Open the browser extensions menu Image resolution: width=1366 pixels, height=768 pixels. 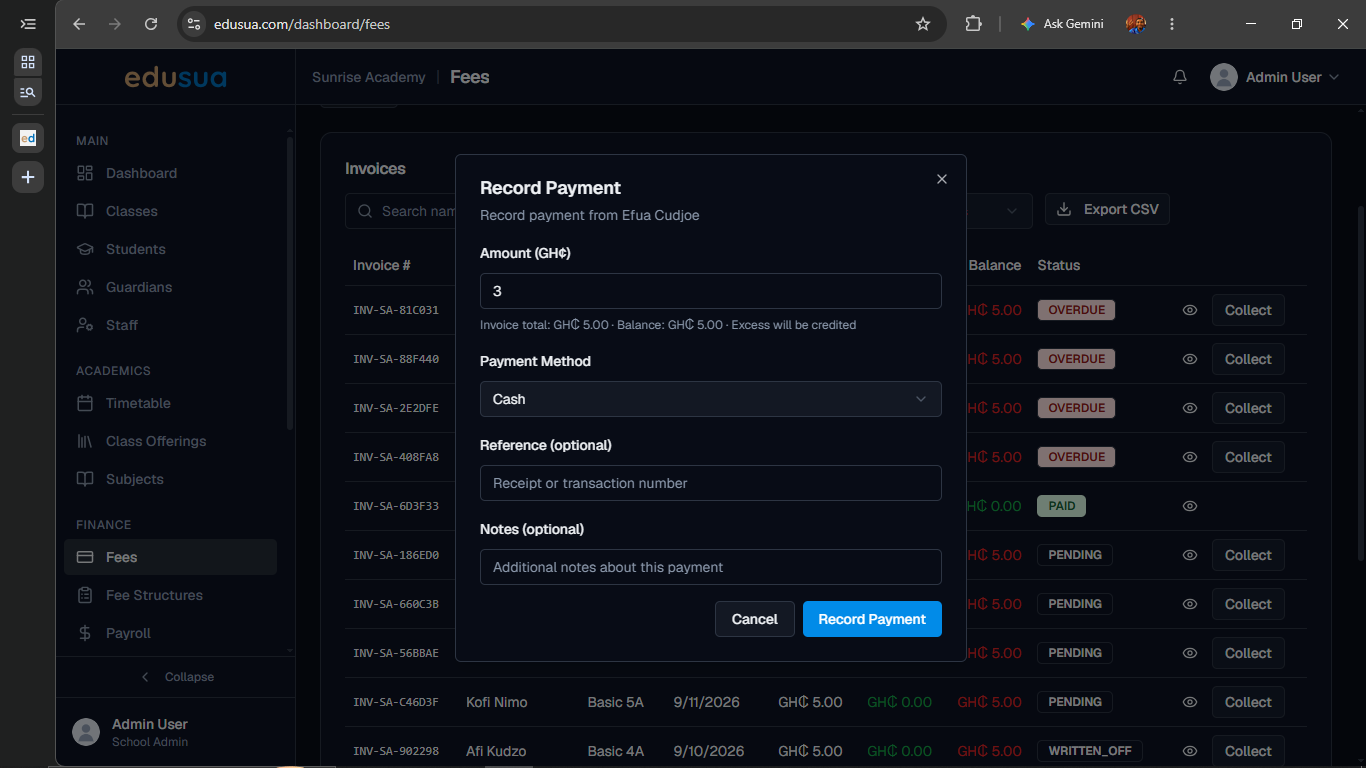tap(973, 24)
